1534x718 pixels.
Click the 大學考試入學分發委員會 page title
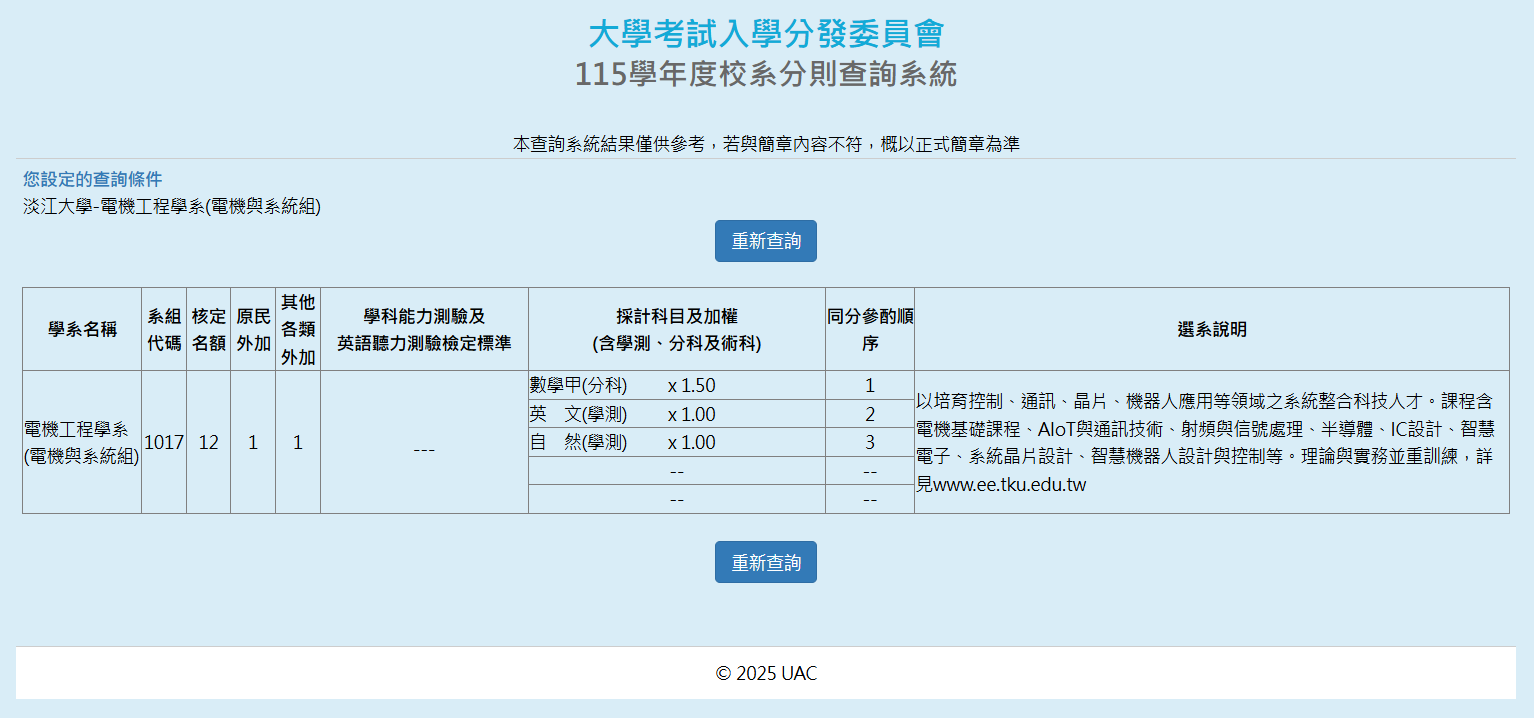pos(765,34)
